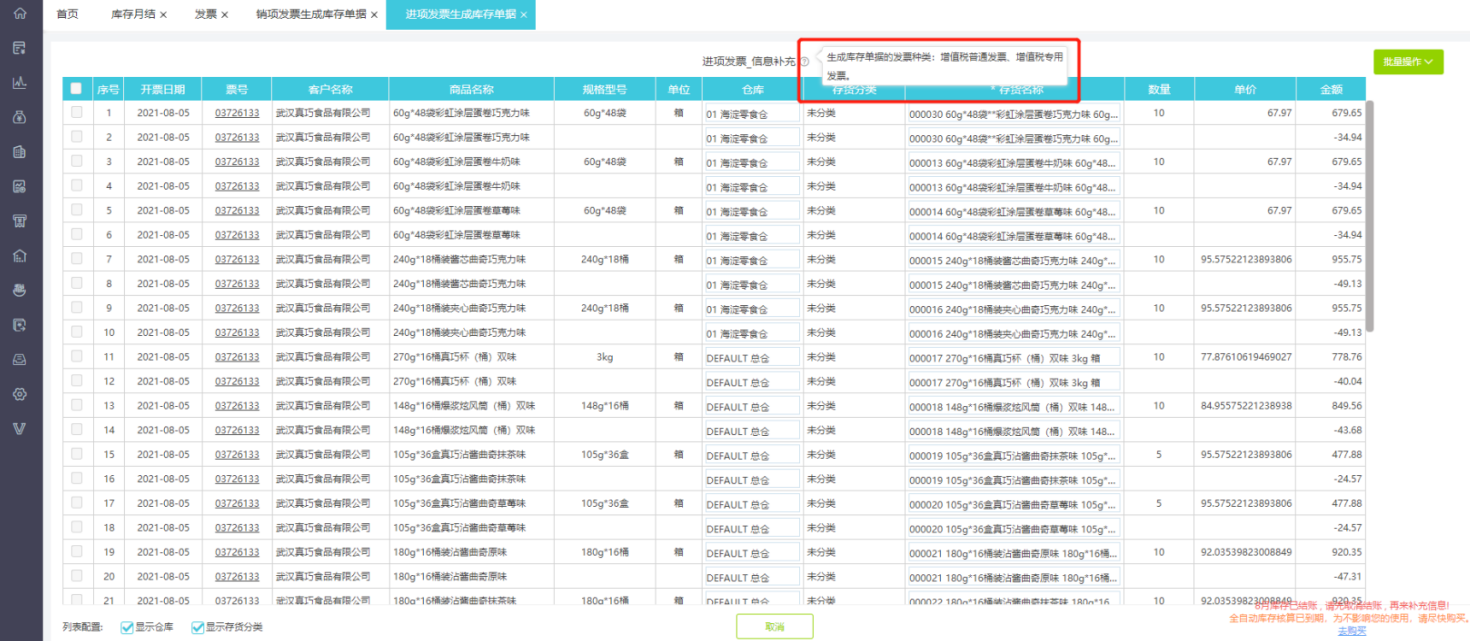
Task: Click the 取消 button
Action: (x=774, y=627)
